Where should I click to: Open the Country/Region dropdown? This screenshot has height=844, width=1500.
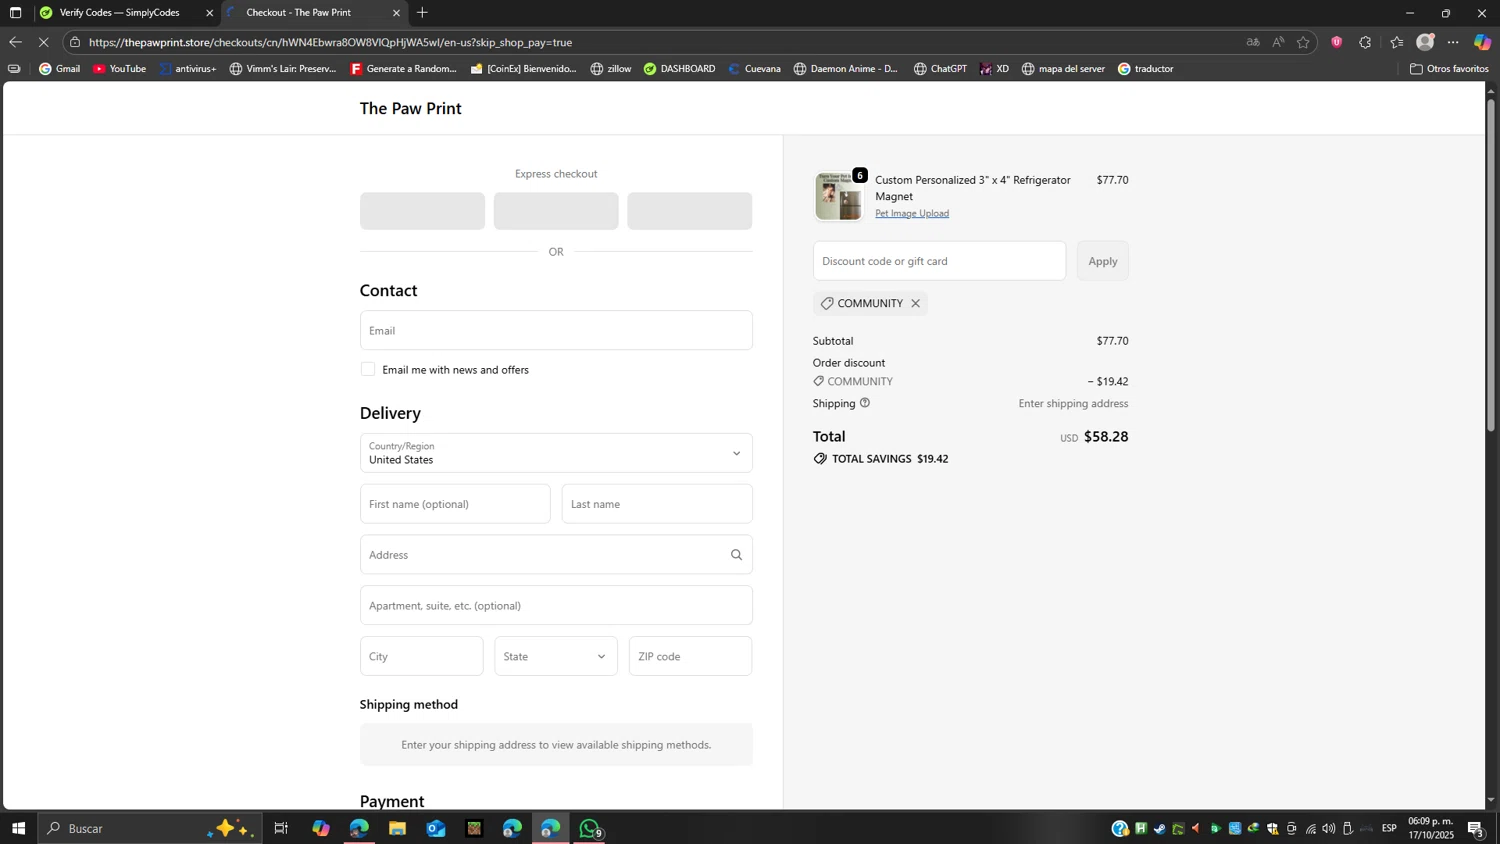point(556,453)
